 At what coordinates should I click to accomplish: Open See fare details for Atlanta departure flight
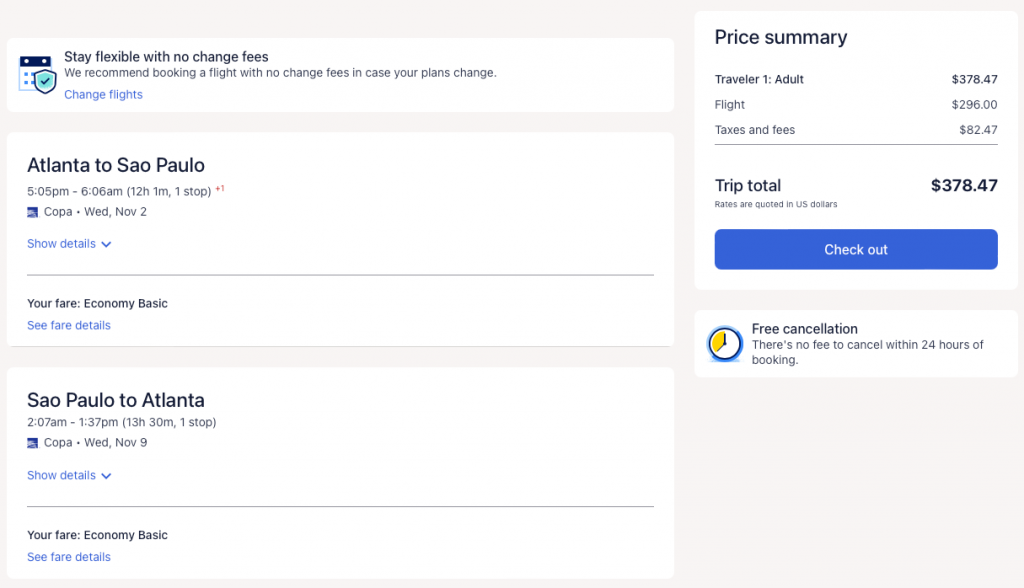click(69, 326)
